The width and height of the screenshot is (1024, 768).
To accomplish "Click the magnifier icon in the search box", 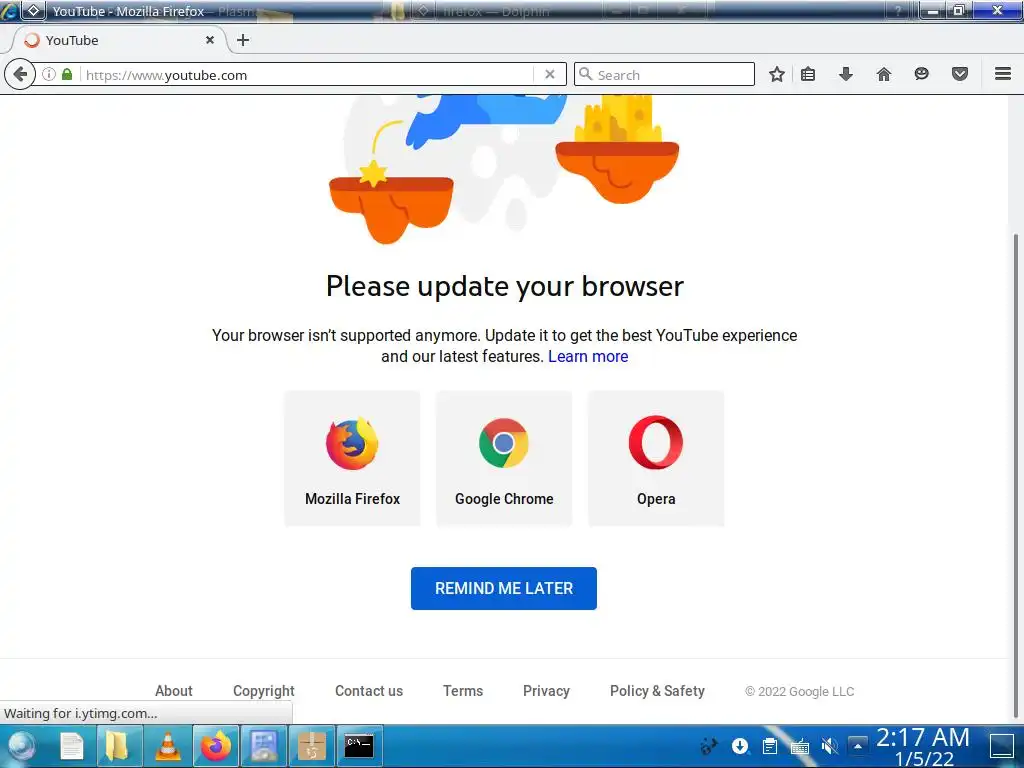I will pyautogui.click(x=586, y=74).
